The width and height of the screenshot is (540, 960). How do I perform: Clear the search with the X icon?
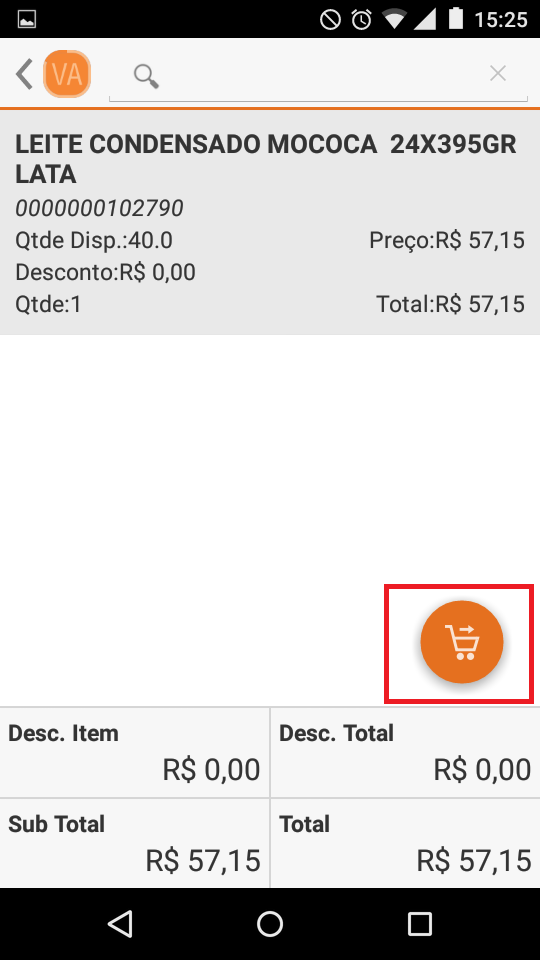point(498,73)
